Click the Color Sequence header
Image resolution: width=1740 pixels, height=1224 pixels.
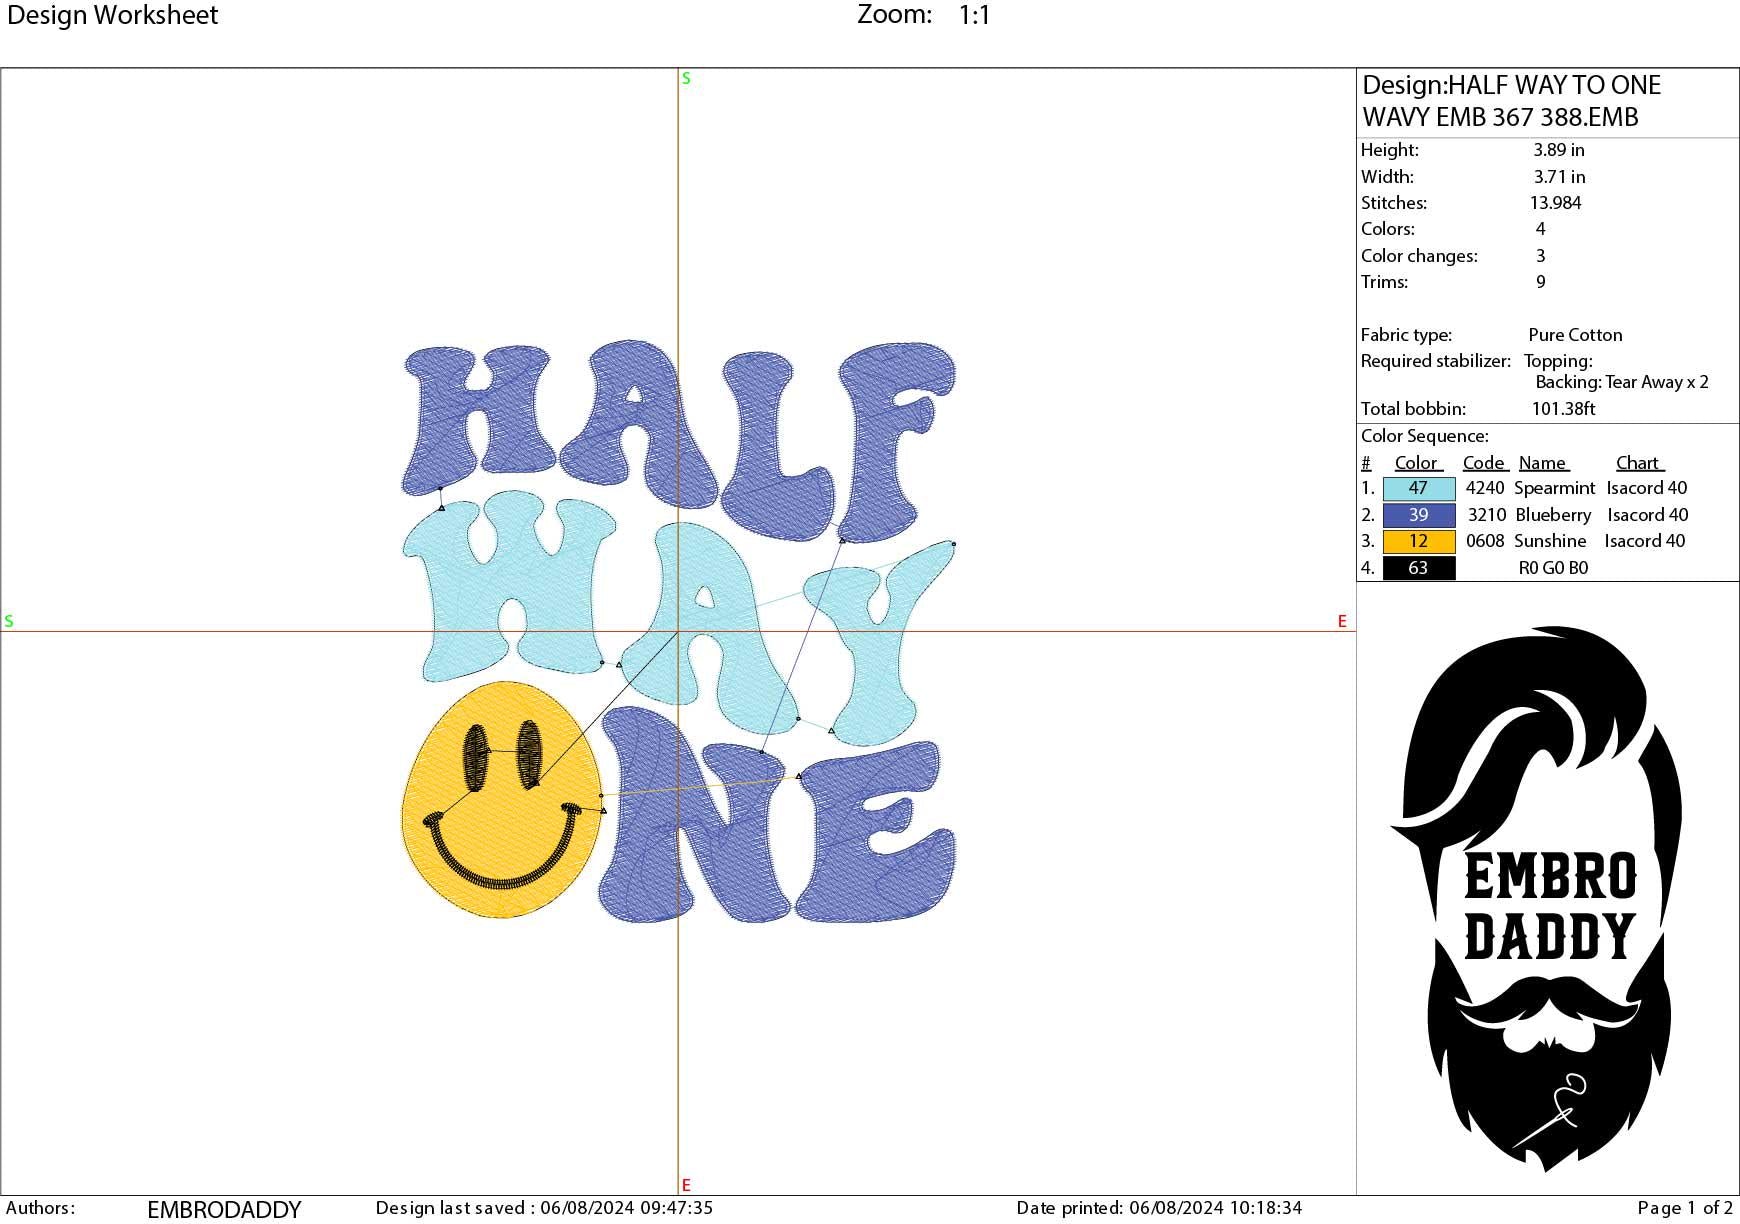[1425, 436]
